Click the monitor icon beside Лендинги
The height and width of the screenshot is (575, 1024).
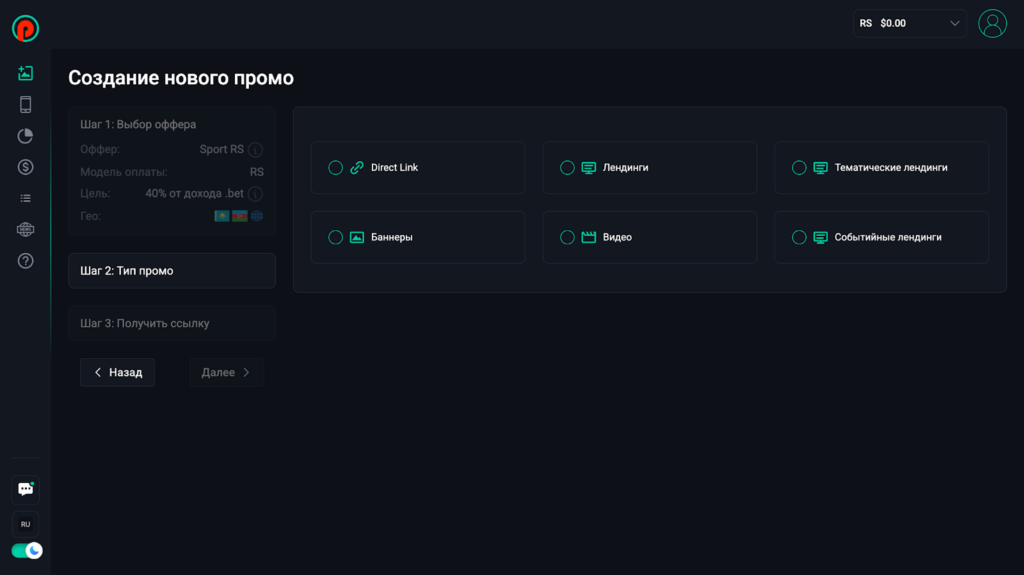coord(588,168)
